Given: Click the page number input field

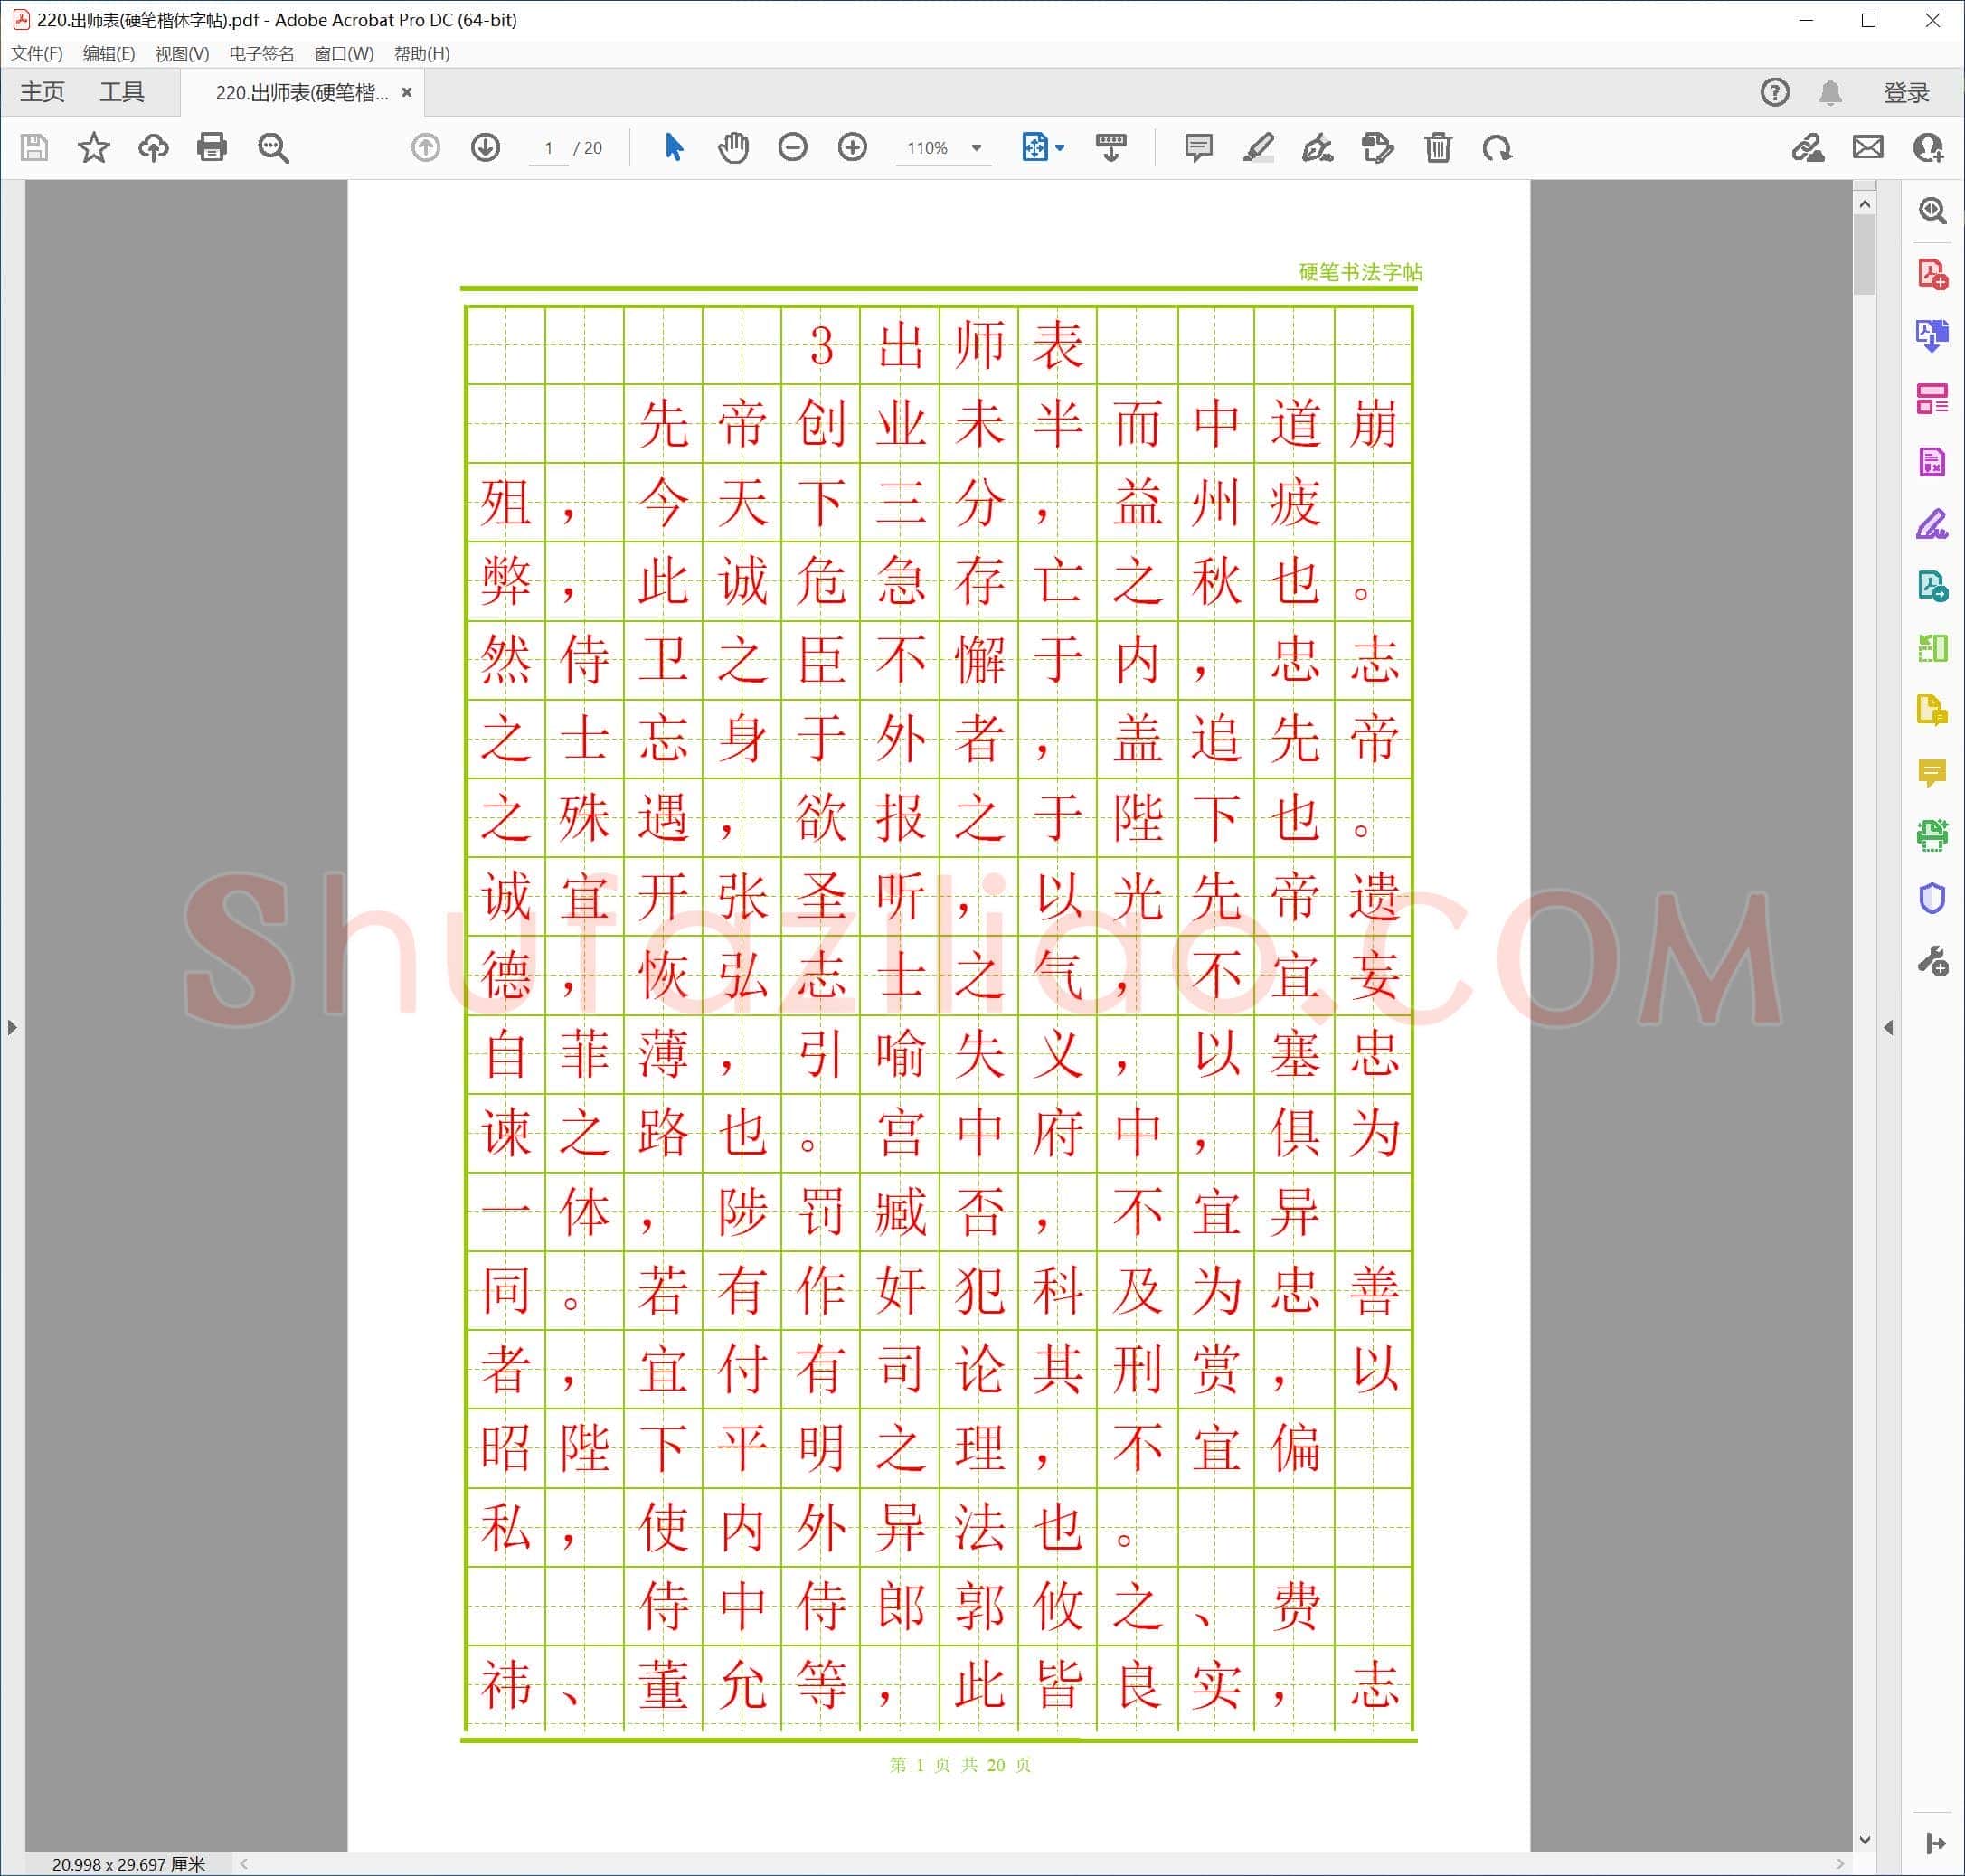Looking at the screenshot, I should click(548, 148).
